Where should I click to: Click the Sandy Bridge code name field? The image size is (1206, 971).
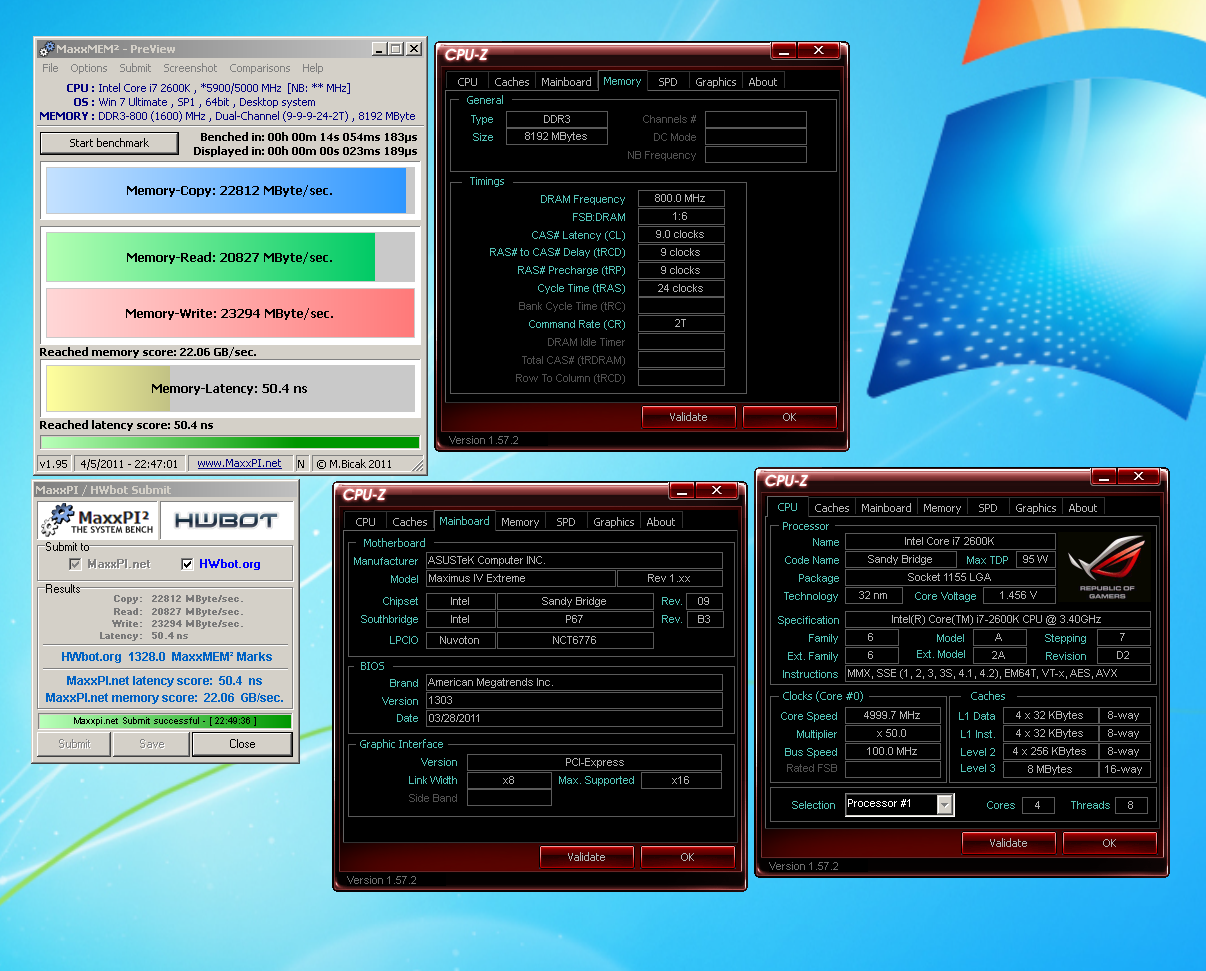[901, 559]
